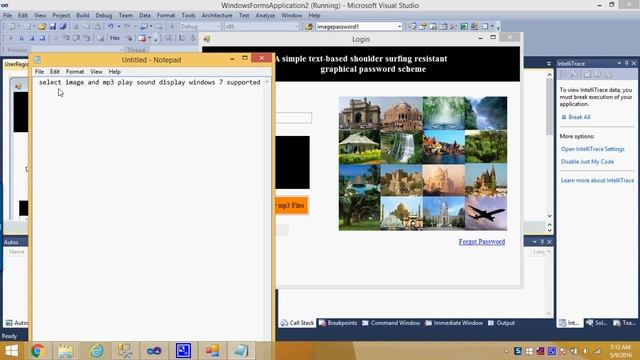Click the Start Page green toolbar icon
The width and height of the screenshot is (640, 360).
tap(464, 27)
